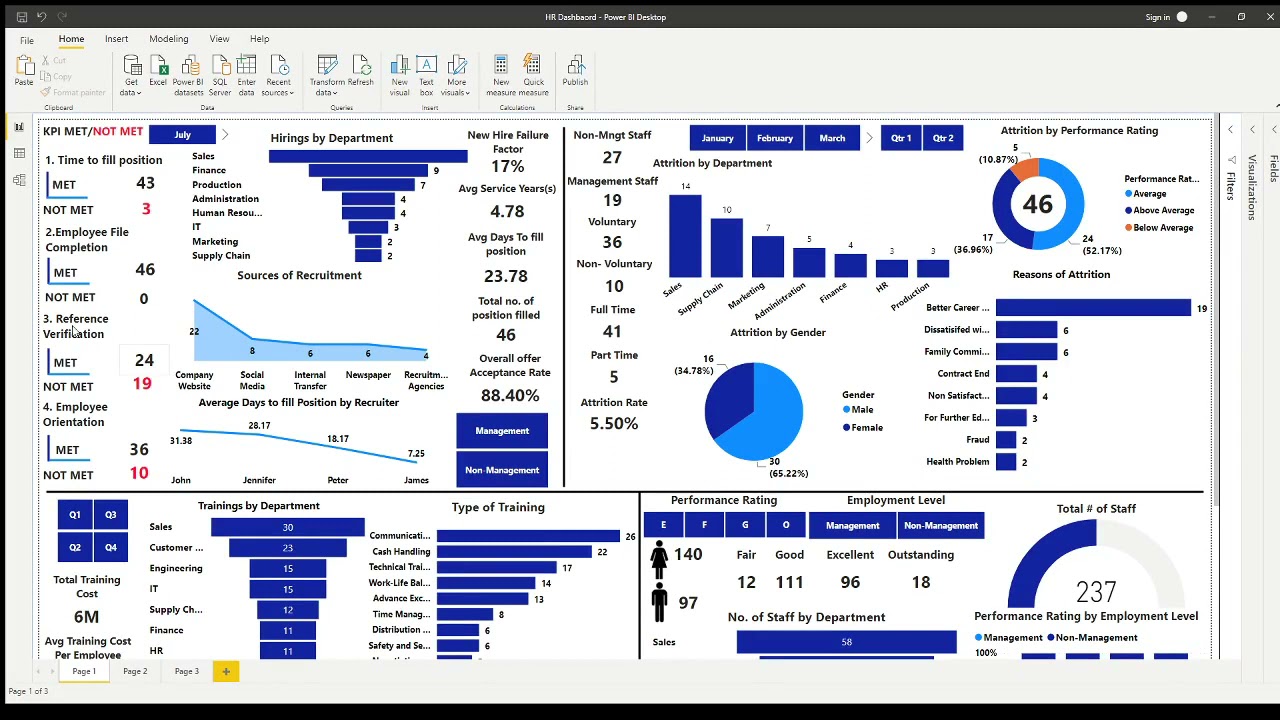Switch to the Page 2 tab
Image resolution: width=1280 pixels, height=720 pixels.
point(135,671)
